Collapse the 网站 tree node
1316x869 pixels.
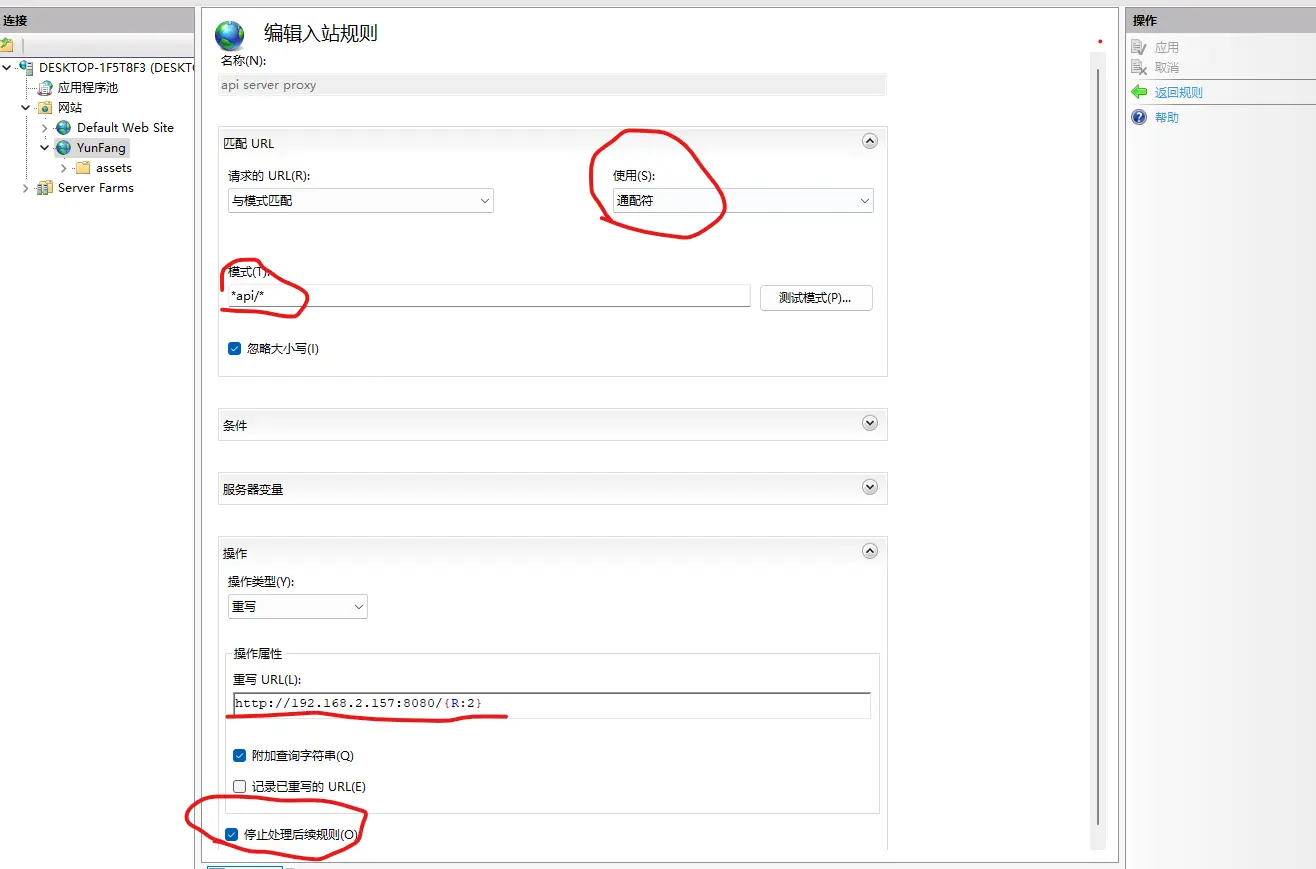coord(26,108)
